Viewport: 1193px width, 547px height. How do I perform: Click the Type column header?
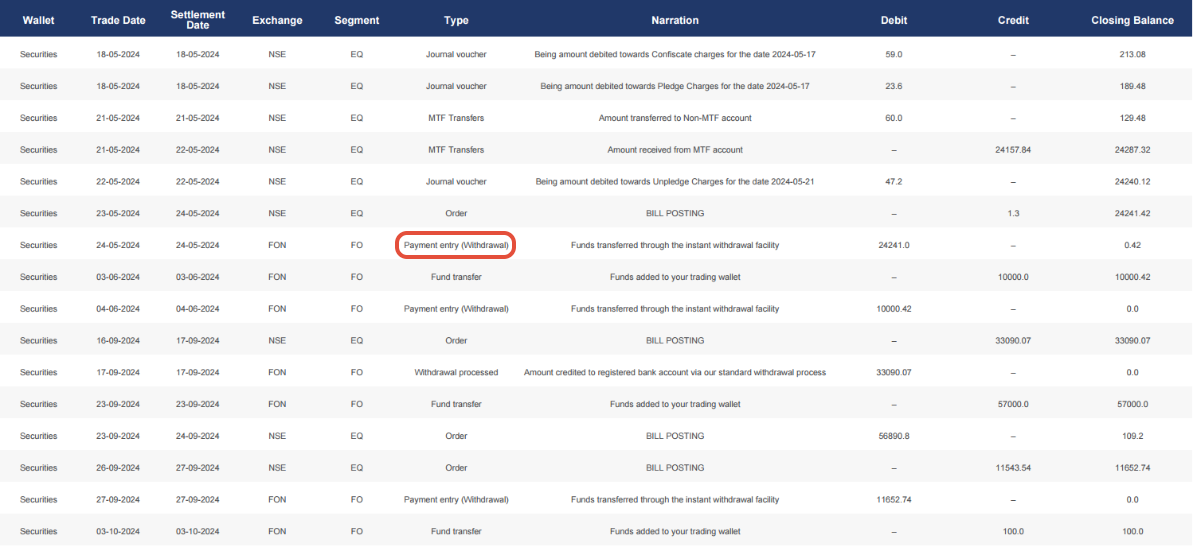coord(456,20)
